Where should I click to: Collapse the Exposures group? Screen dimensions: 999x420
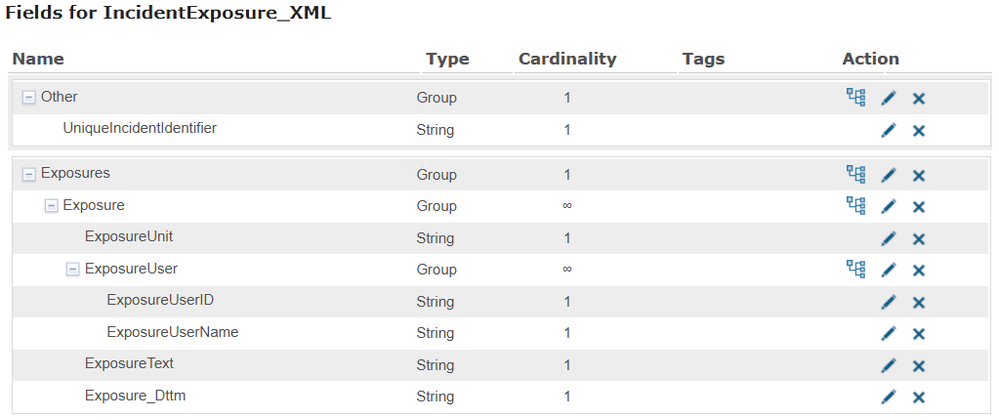[28, 174]
